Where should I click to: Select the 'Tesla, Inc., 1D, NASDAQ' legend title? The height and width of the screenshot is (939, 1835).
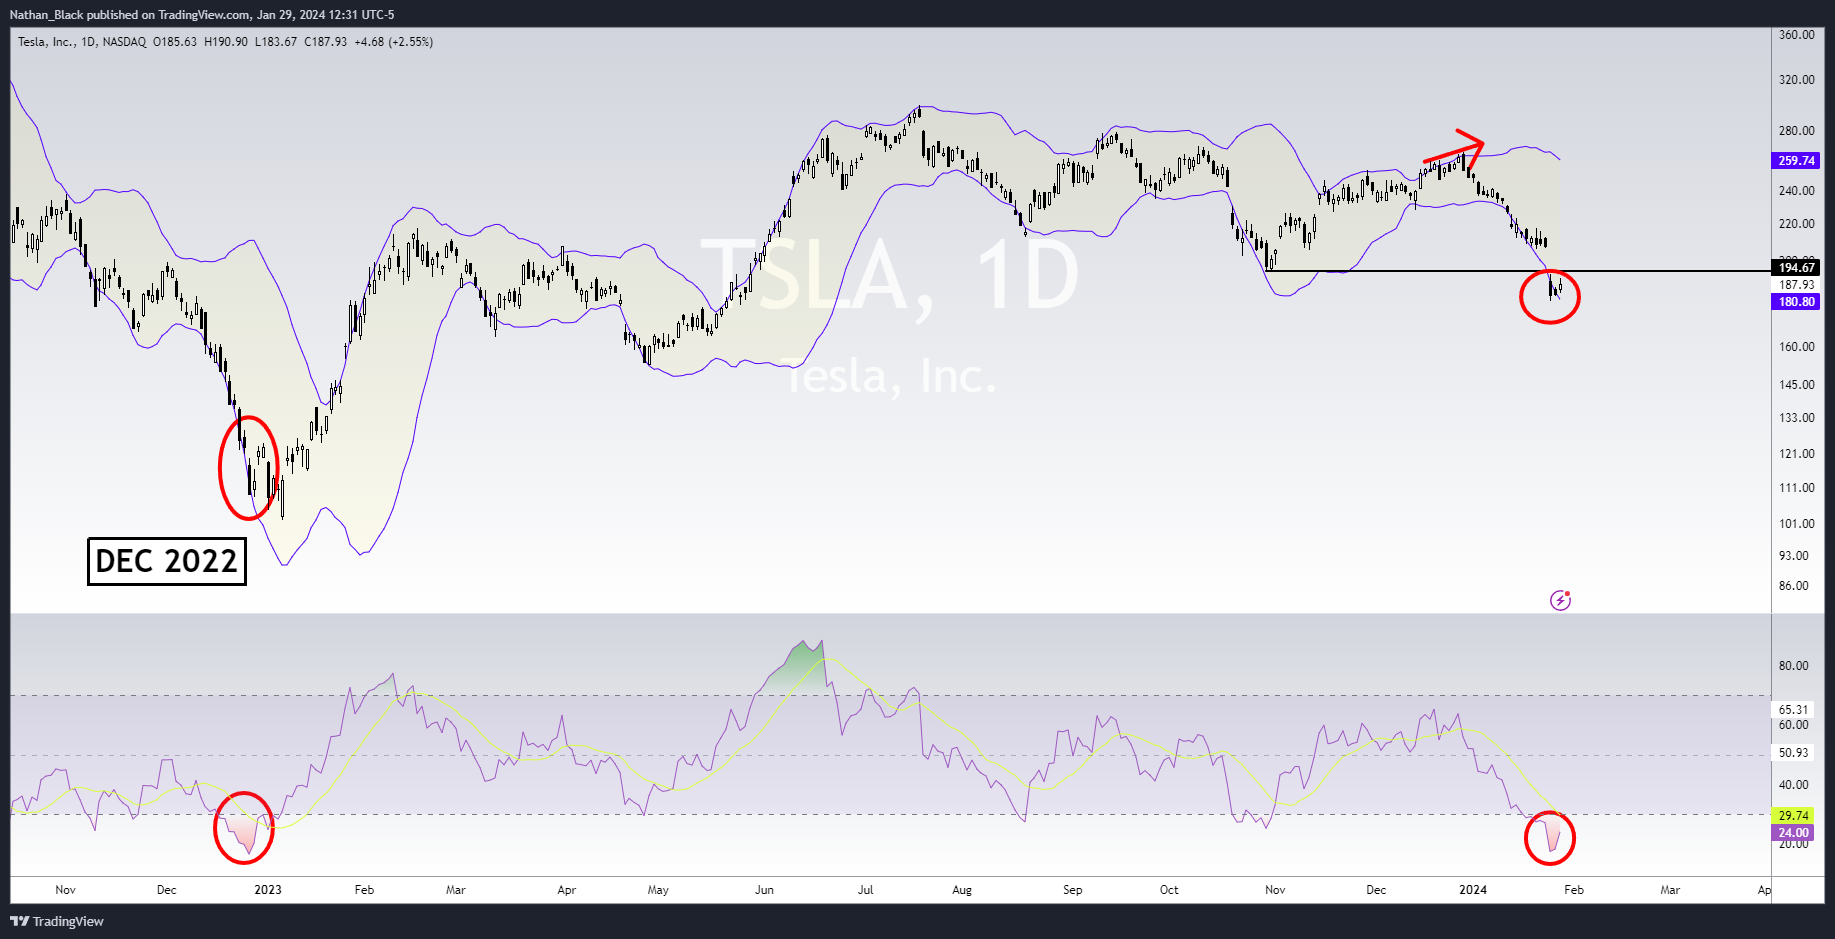[x=82, y=42]
